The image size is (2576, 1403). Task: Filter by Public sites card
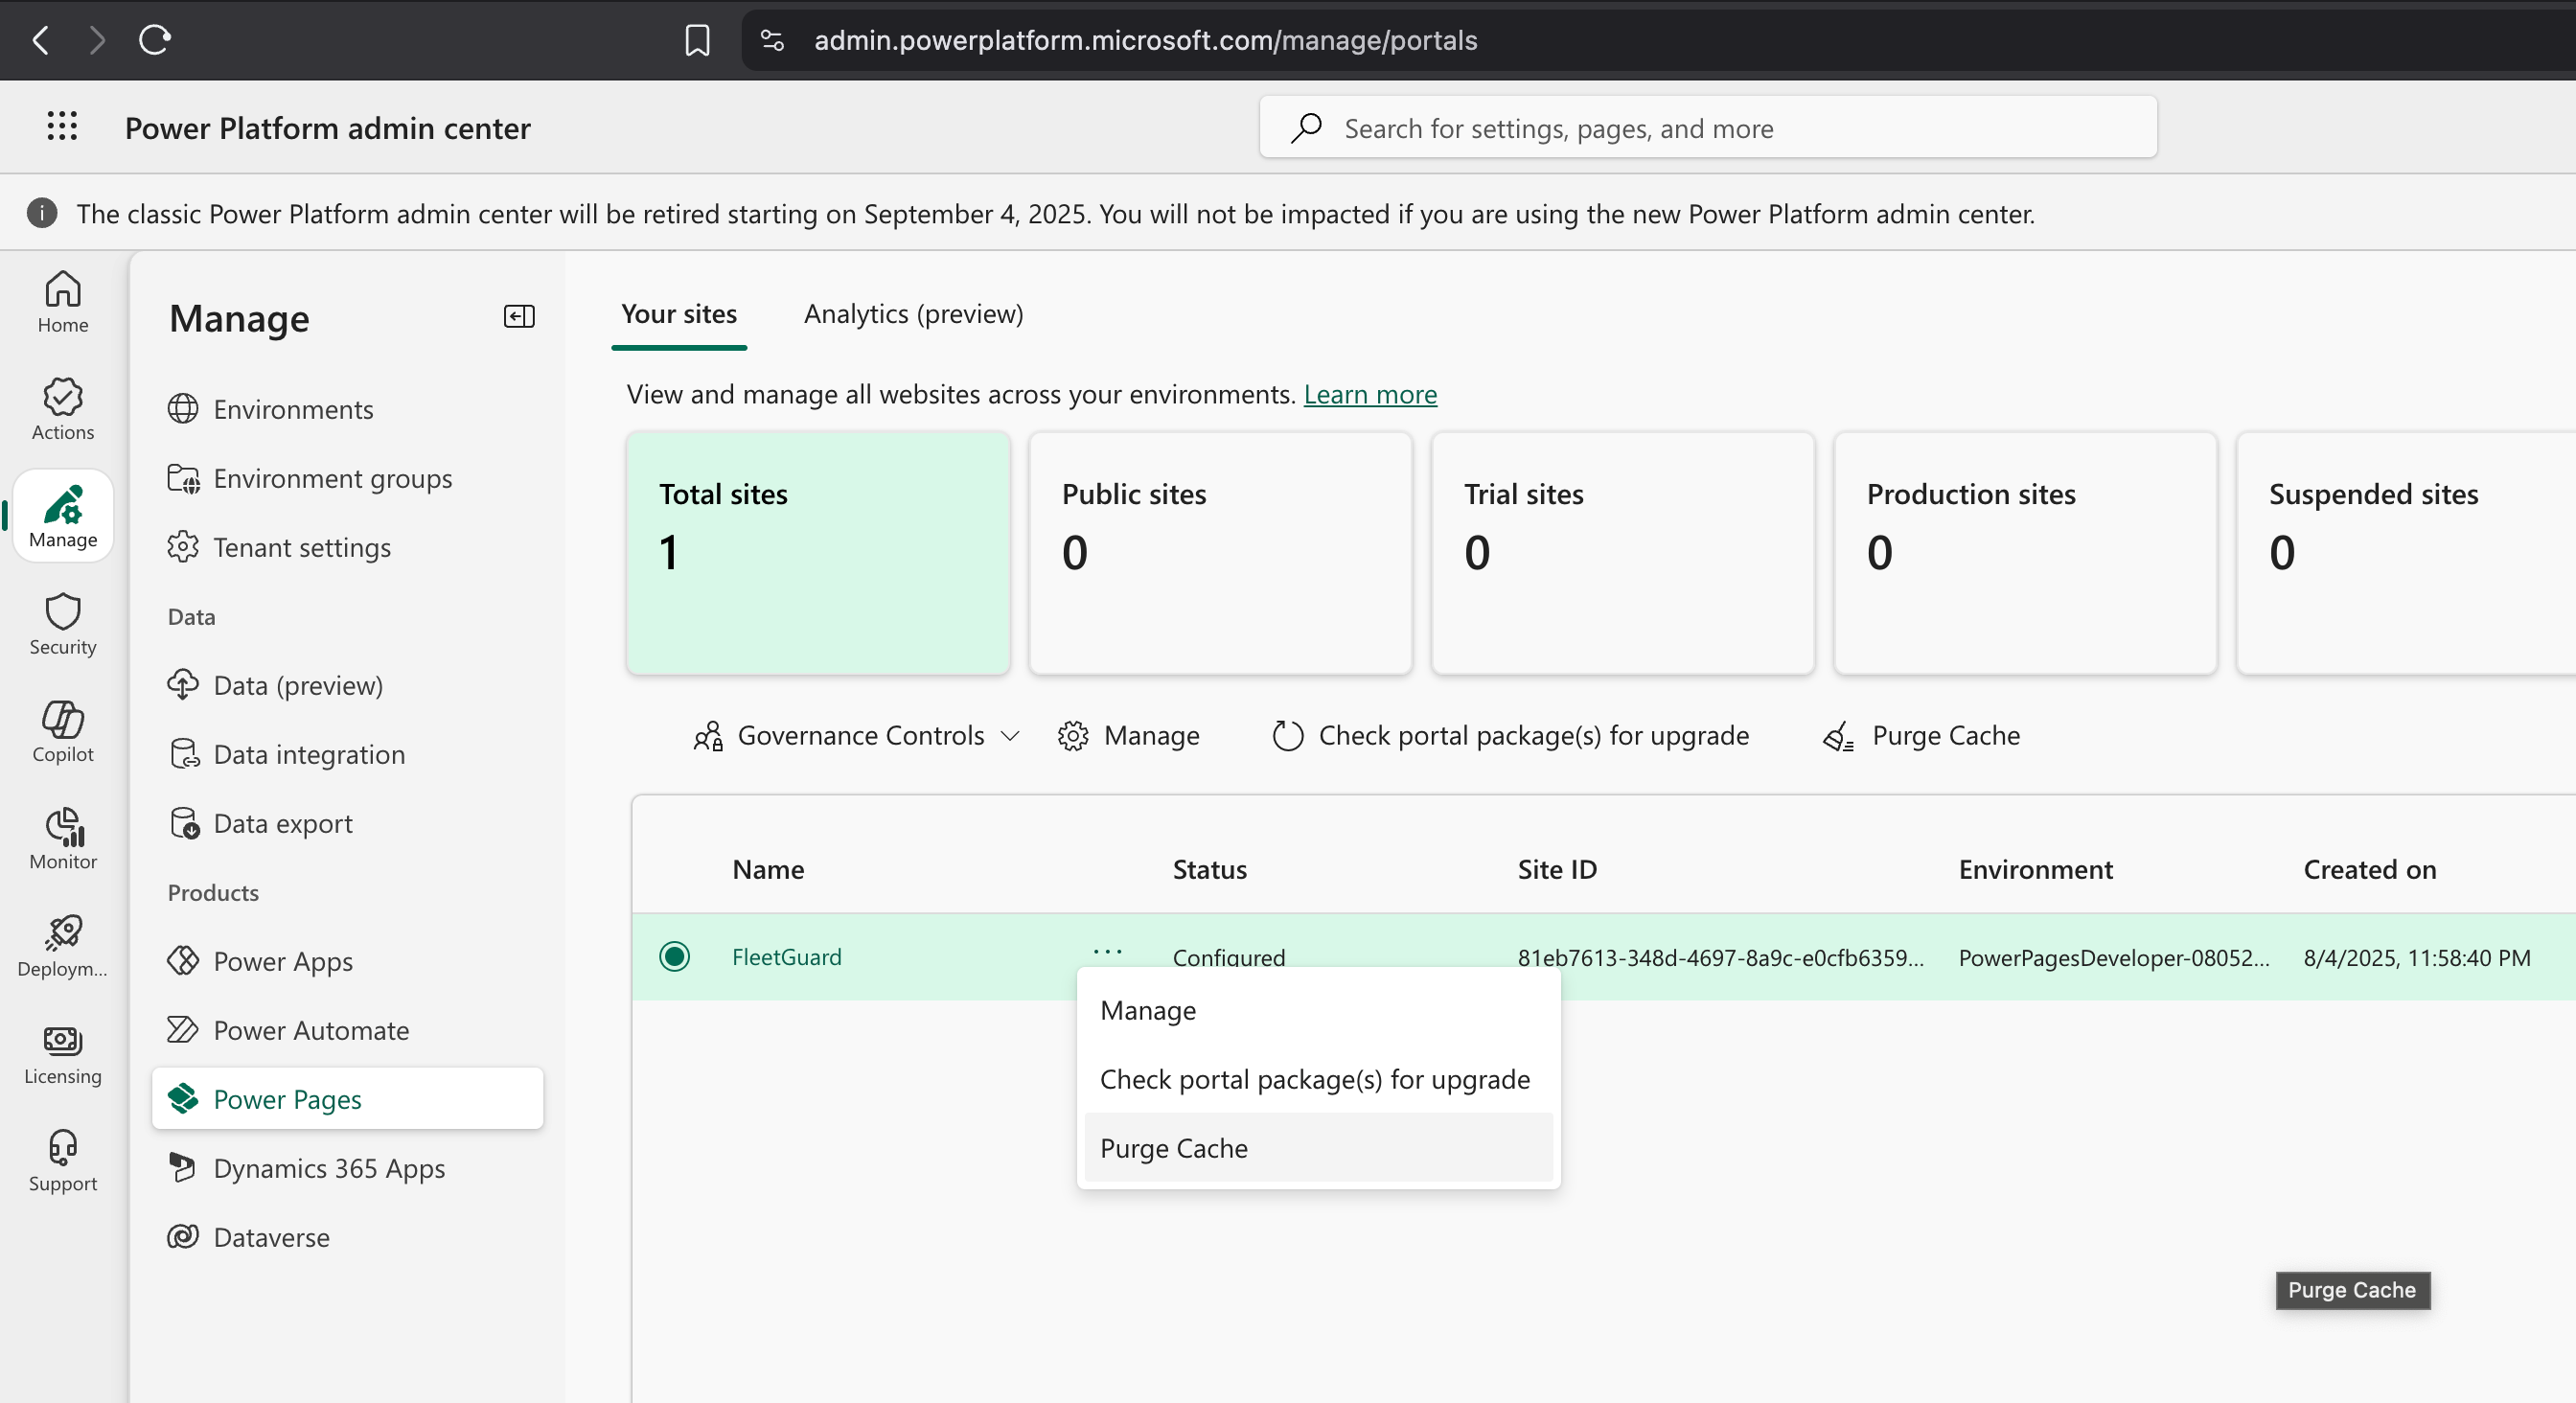tap(1220, 553)
